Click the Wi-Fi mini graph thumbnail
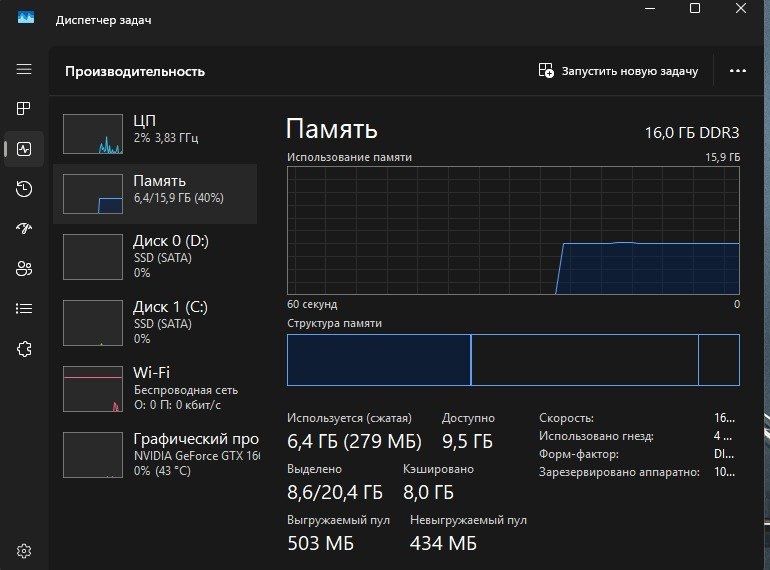The image size is (770, 570). (x=93, y=389)
